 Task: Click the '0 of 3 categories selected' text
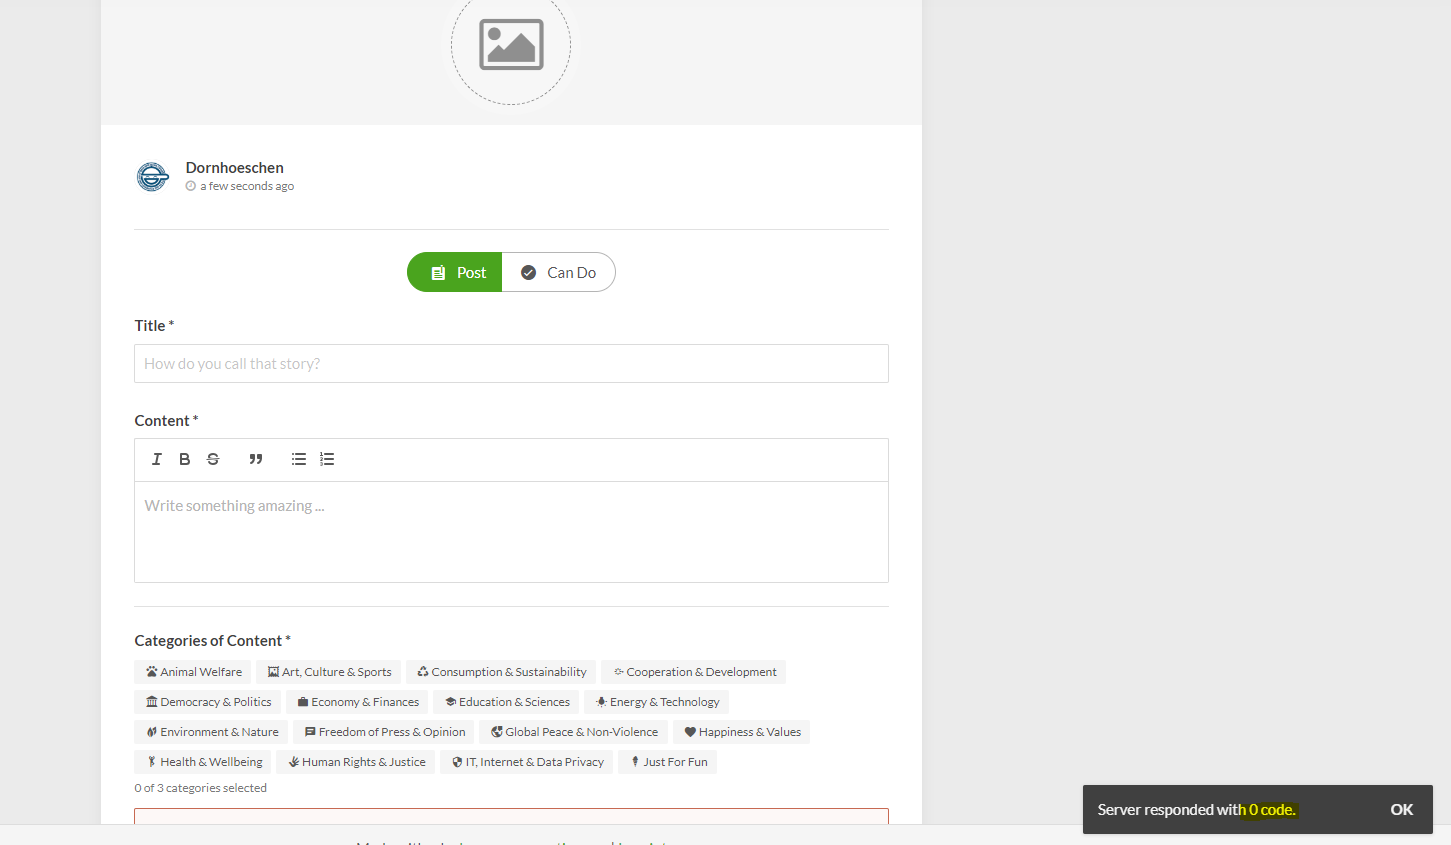(201, 788)
